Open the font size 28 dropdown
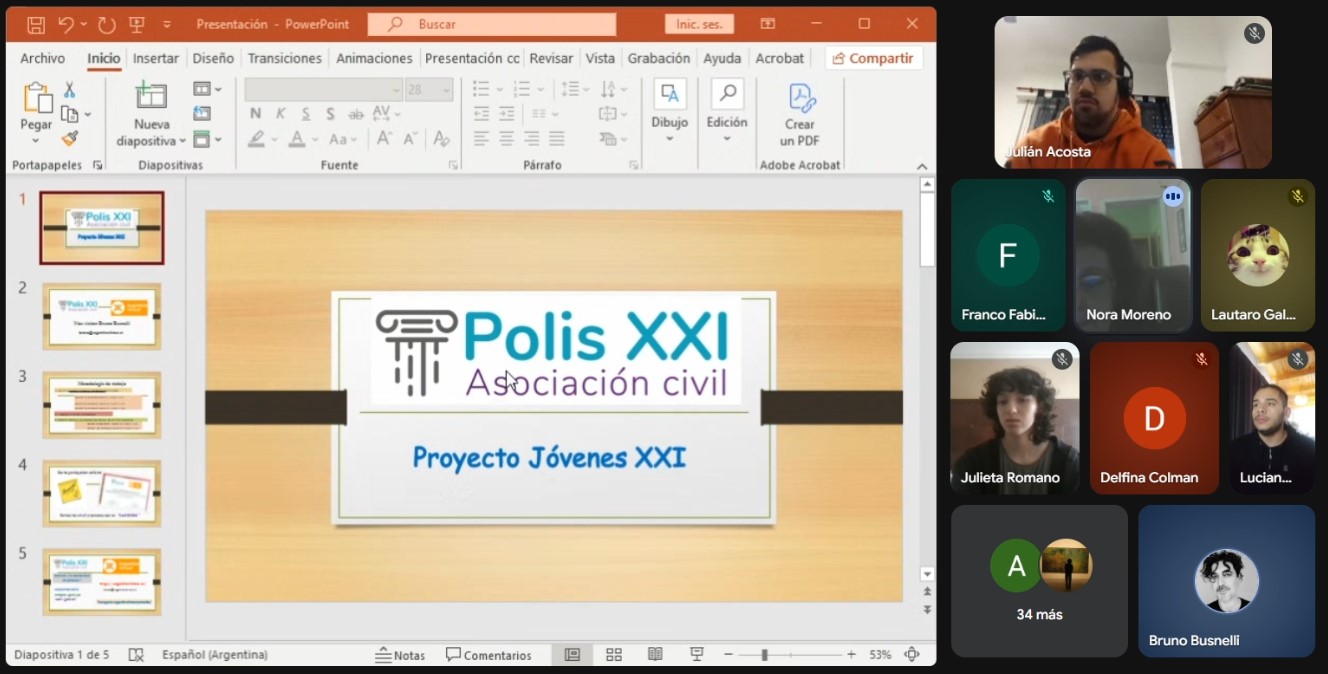The width and height of the screenshot is (1328, 674). (x=446, y=89)
